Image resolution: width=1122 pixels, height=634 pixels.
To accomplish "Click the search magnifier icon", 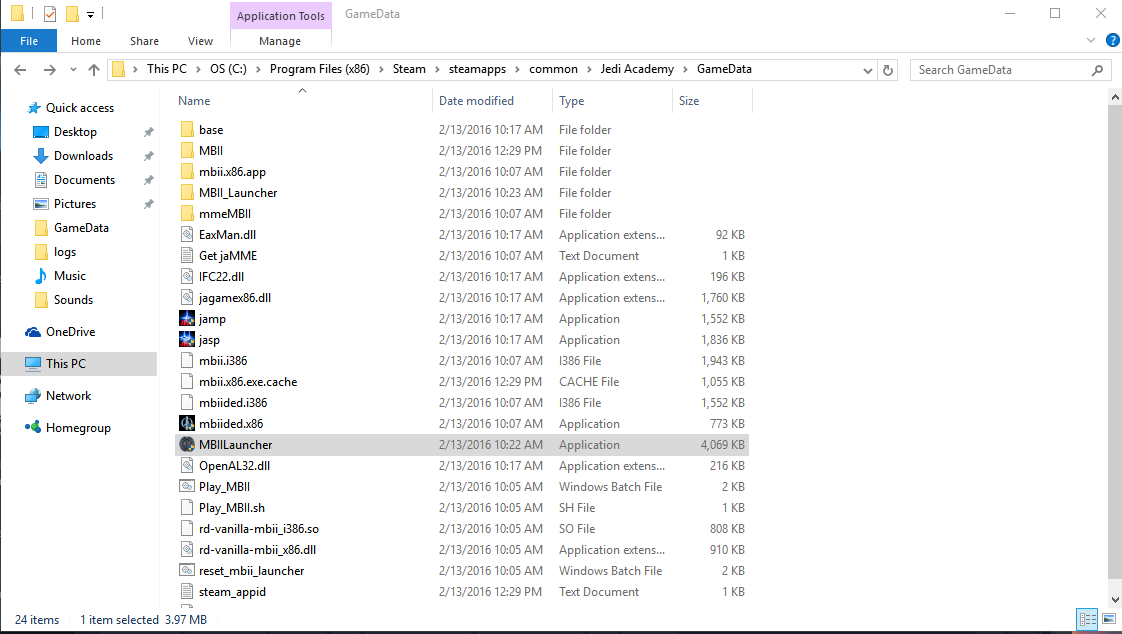I will coord(1097,70).
